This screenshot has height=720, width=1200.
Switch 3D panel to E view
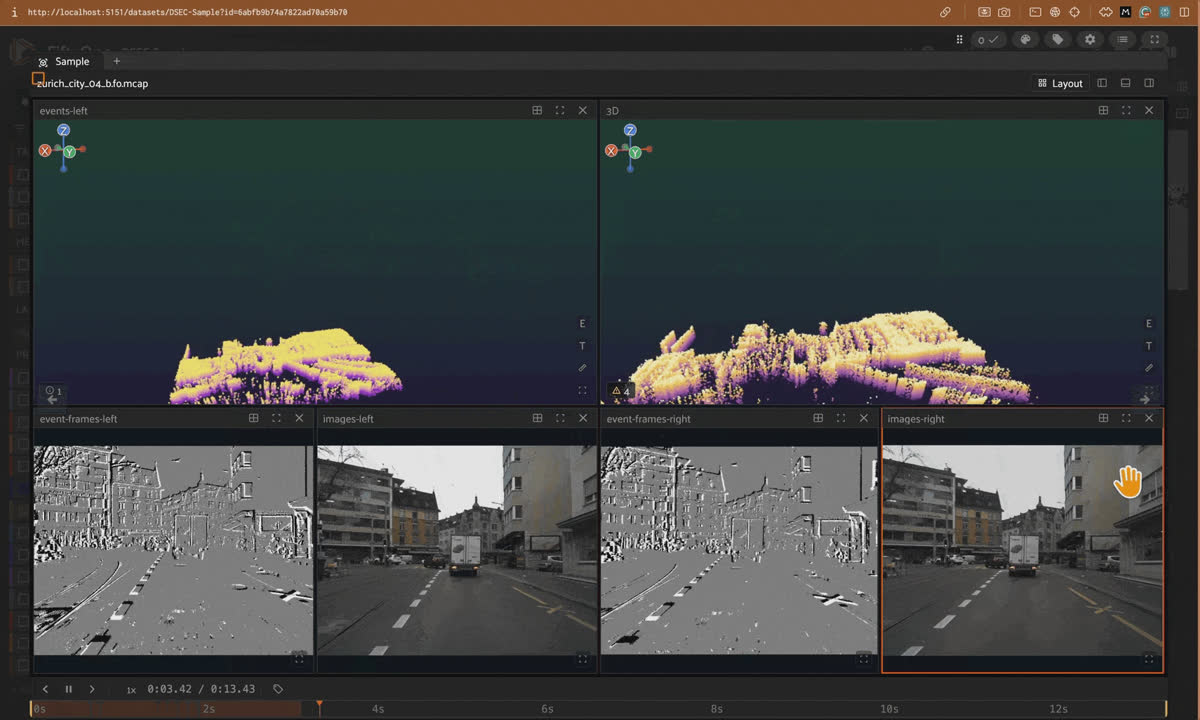pyautogui.click(x=1148, y=324)
